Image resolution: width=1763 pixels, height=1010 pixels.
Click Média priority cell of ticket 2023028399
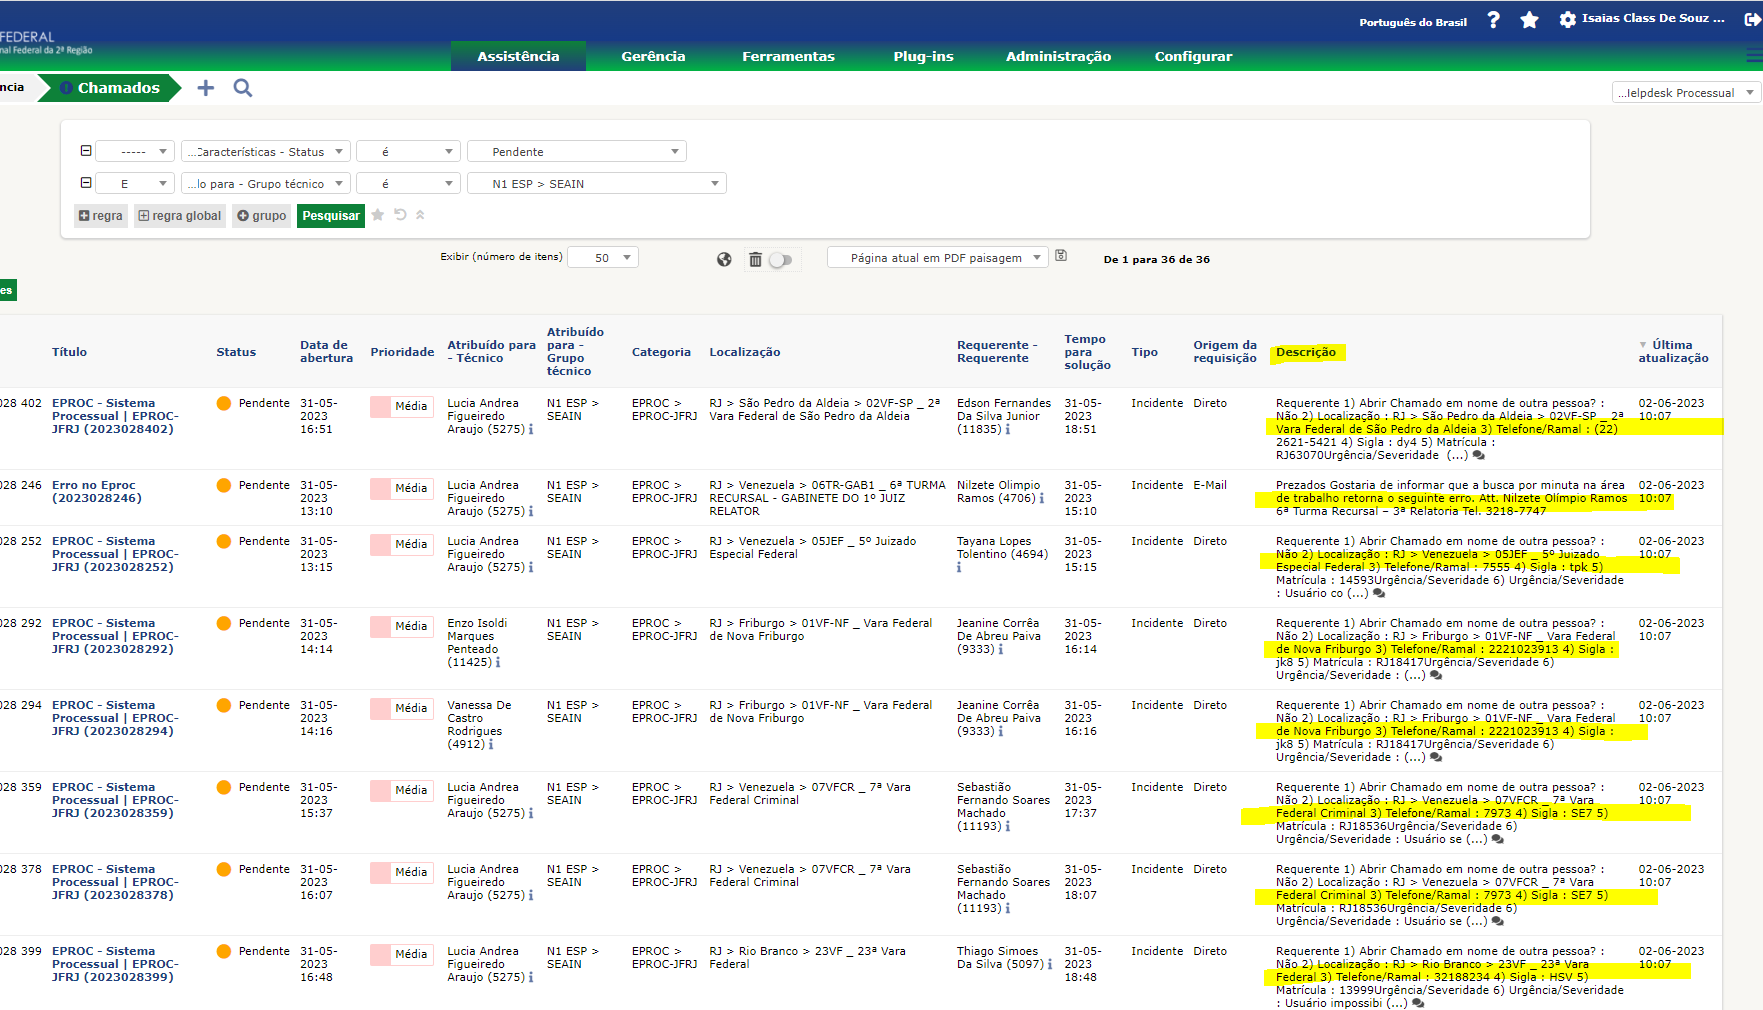pyautogui.click(x=402, y=954)
